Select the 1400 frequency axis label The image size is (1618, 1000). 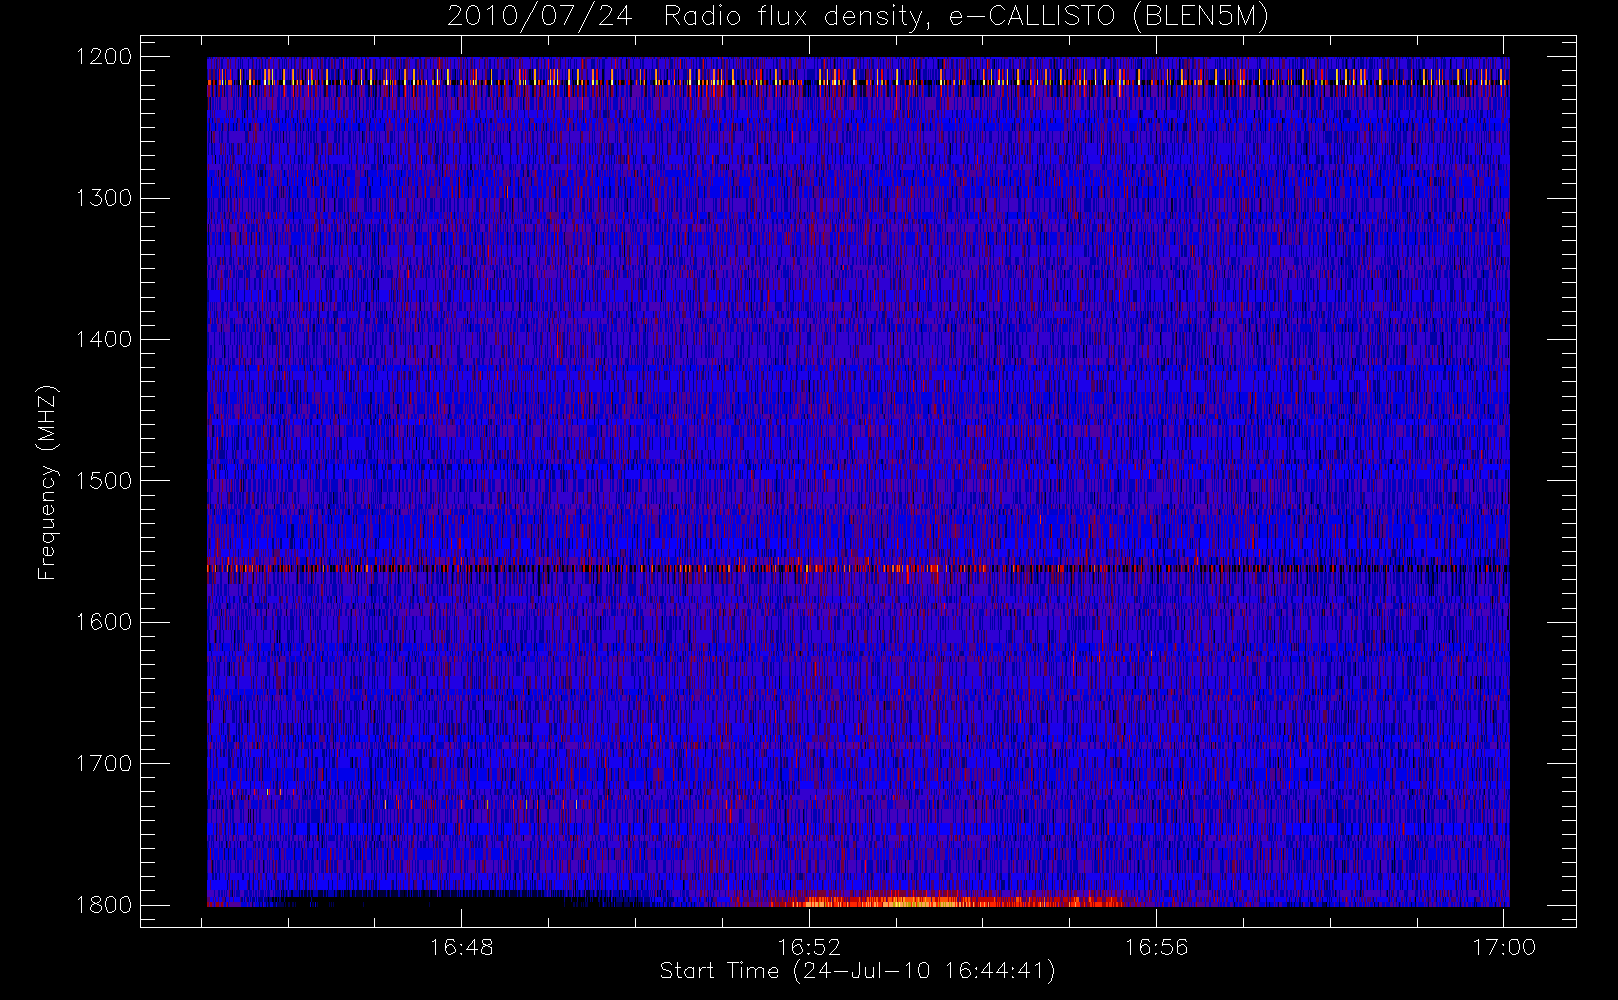(x=104, y=339)
